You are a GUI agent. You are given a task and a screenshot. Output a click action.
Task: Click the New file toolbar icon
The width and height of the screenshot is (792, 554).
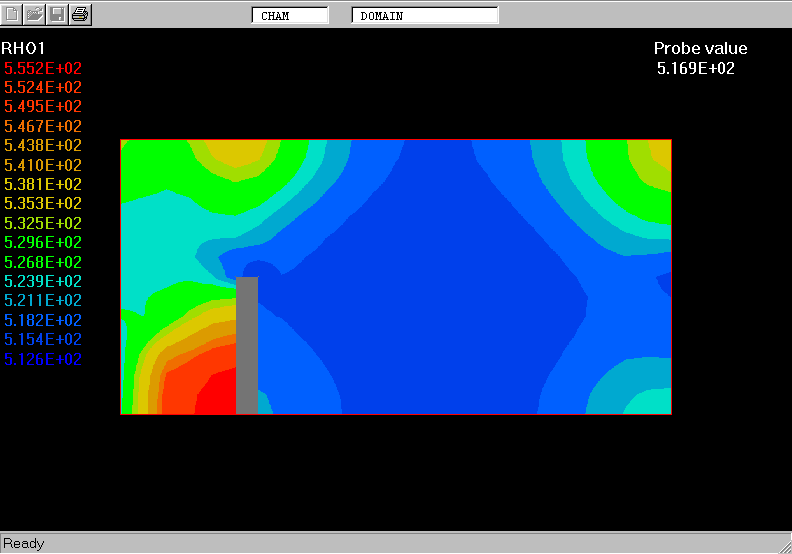(13, 15)
